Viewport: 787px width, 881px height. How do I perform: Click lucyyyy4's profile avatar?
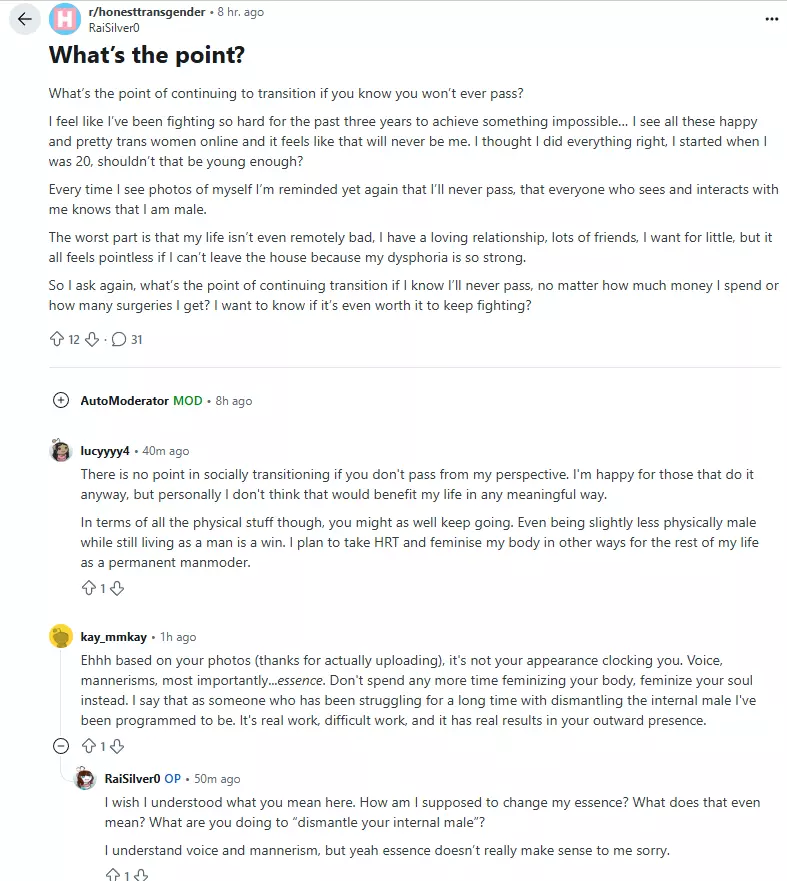tap(61, 451)
